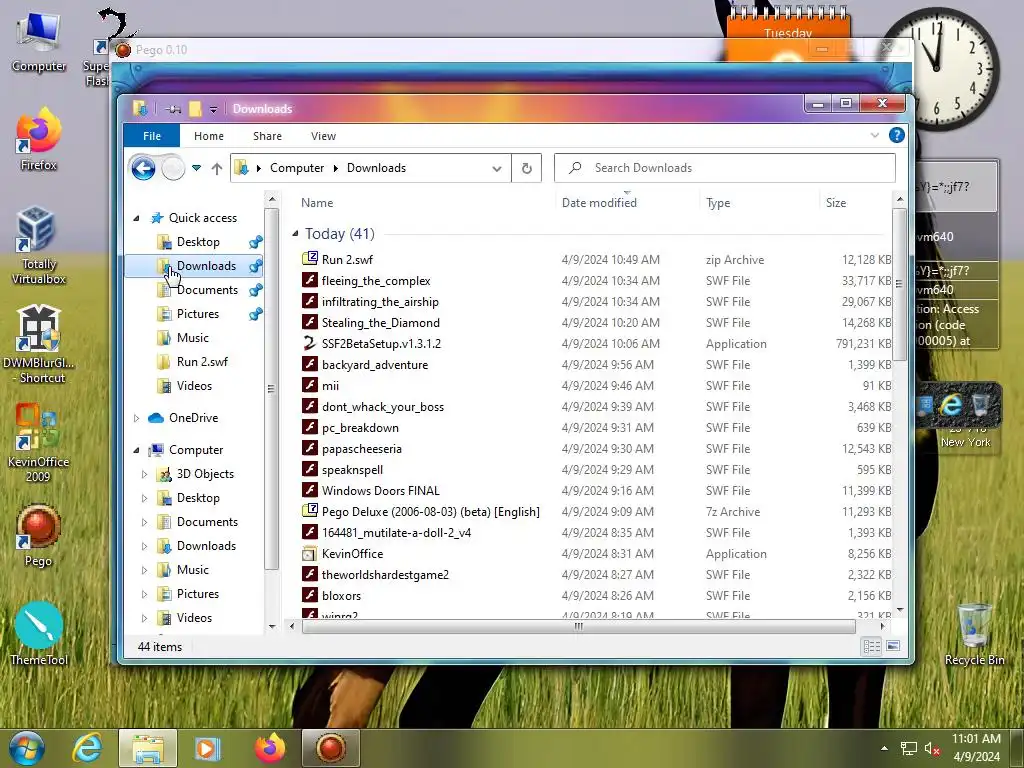The width and height of the screenshot is (1024, 768).
Task: Click the muted volume icon in system tray
Action: (932, 749)
